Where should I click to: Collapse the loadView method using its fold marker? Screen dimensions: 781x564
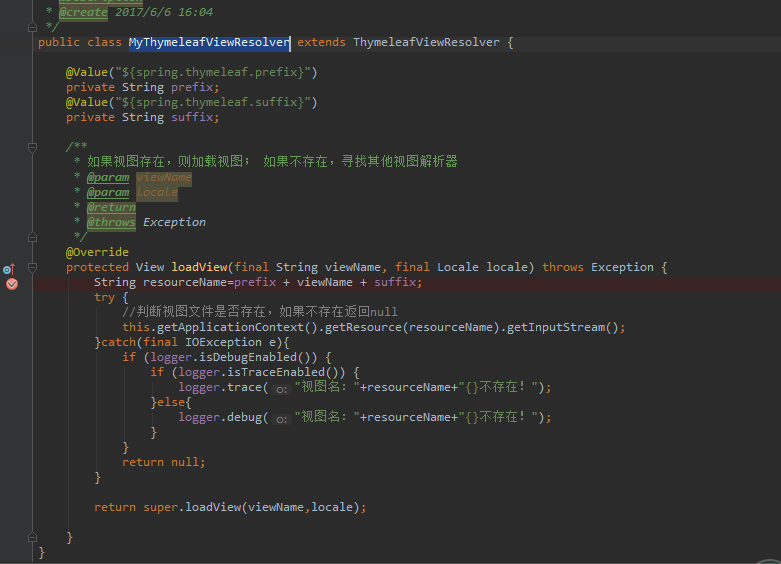click(x=33, y=268)
